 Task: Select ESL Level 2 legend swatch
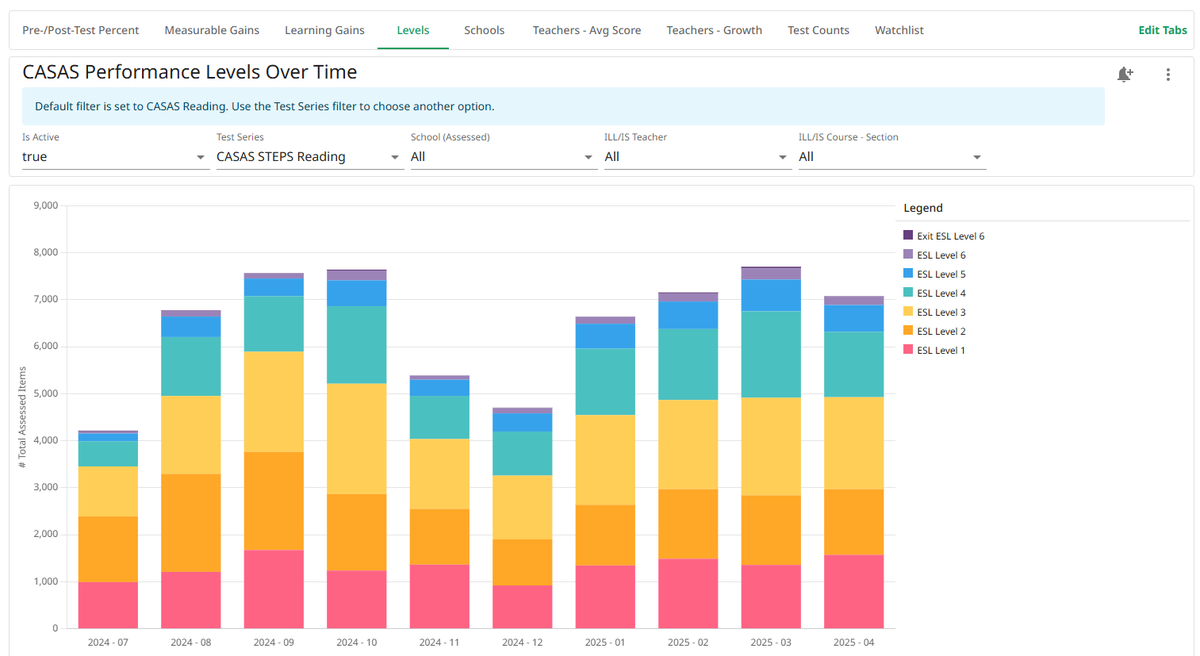pyautogui.click(x=908, y=331)
